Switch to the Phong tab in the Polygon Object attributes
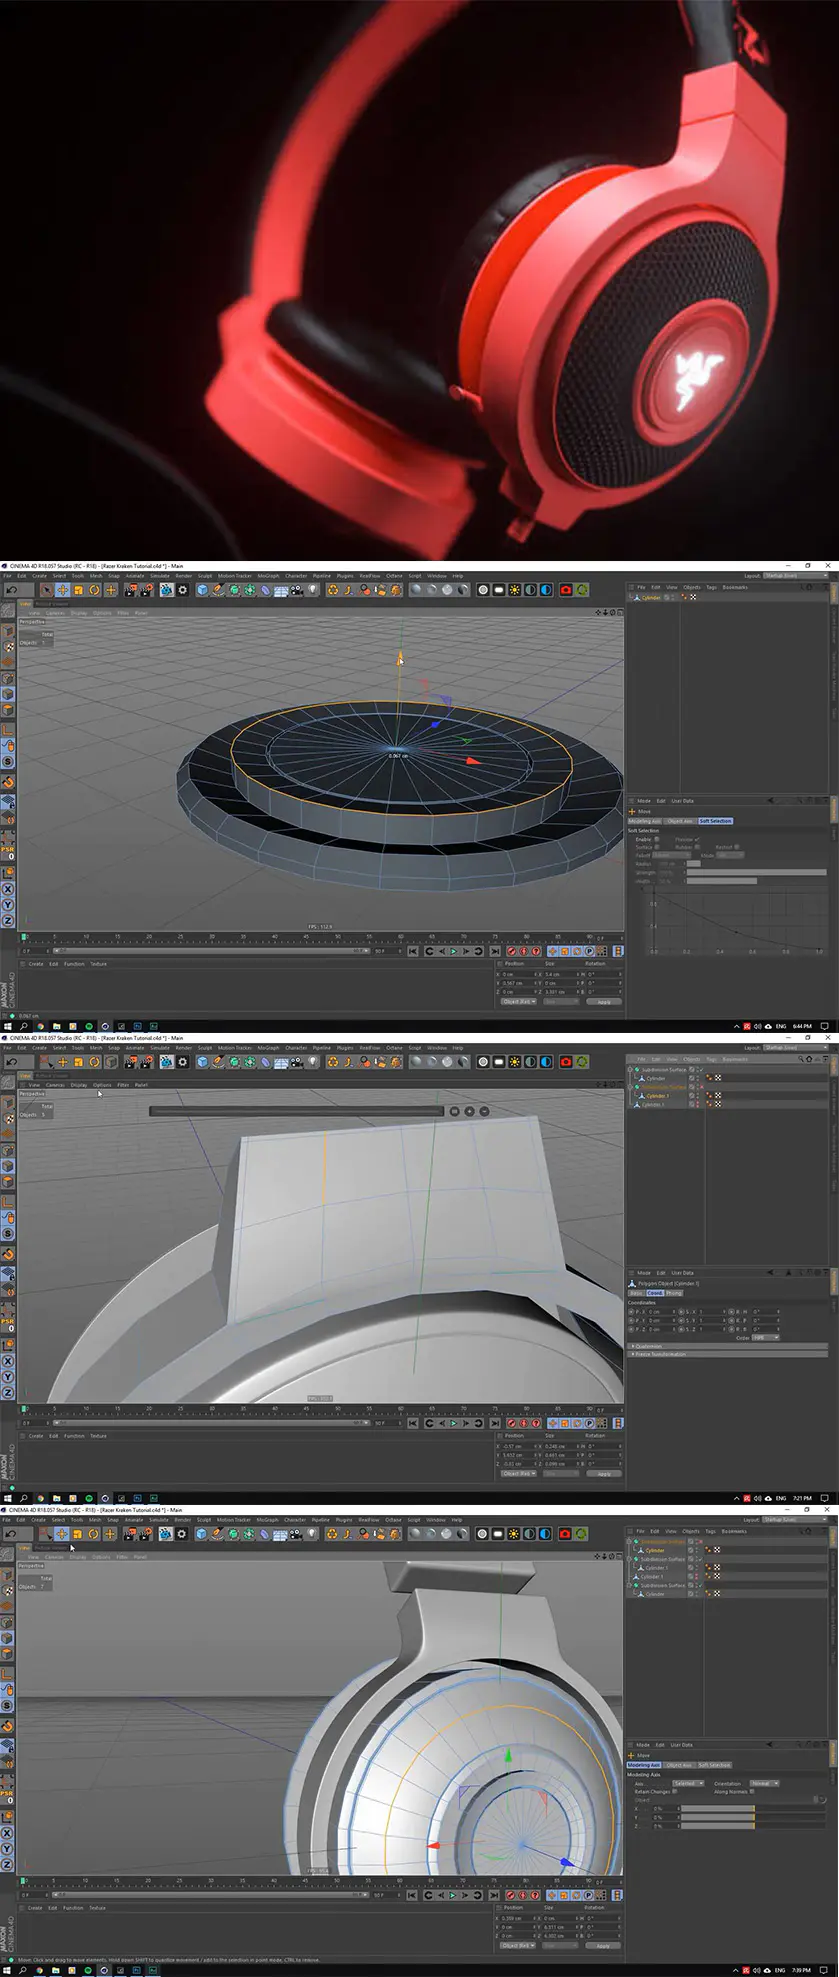Screen dimensions: 839x1977 pyautogui.click(x=674, y=1293)
